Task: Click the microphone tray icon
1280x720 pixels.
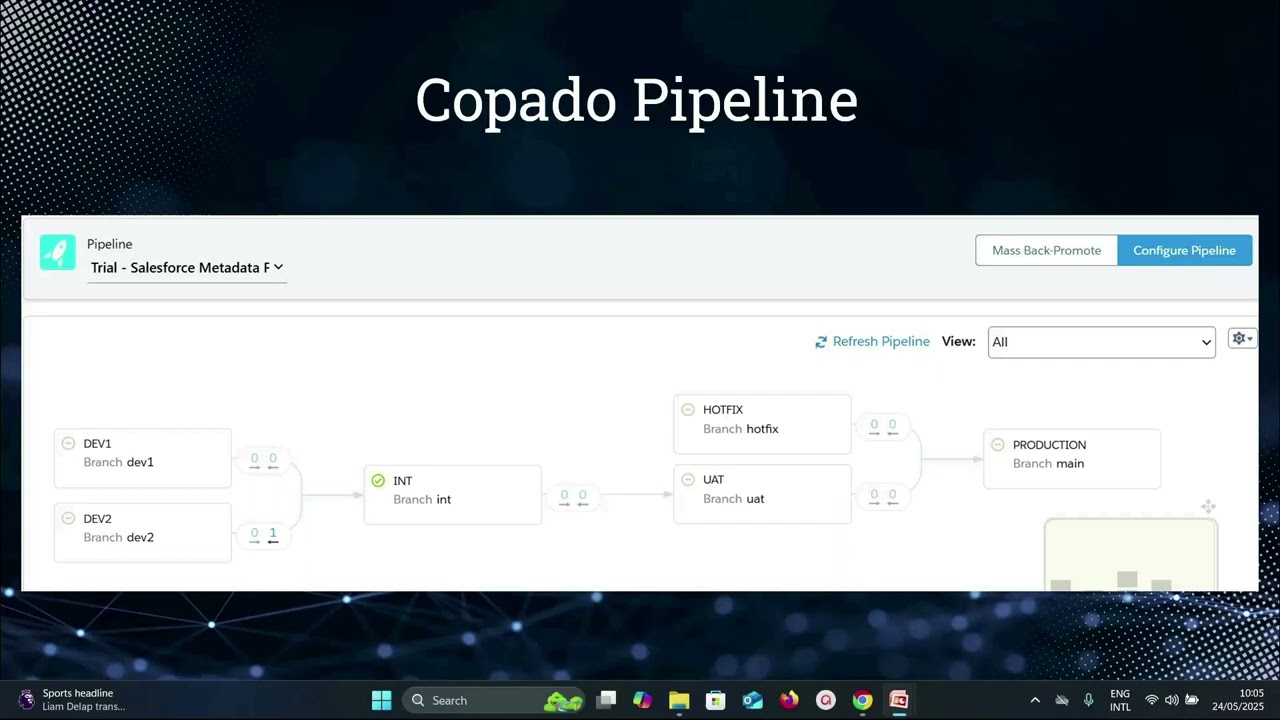Action: (x=1089, y=700)
